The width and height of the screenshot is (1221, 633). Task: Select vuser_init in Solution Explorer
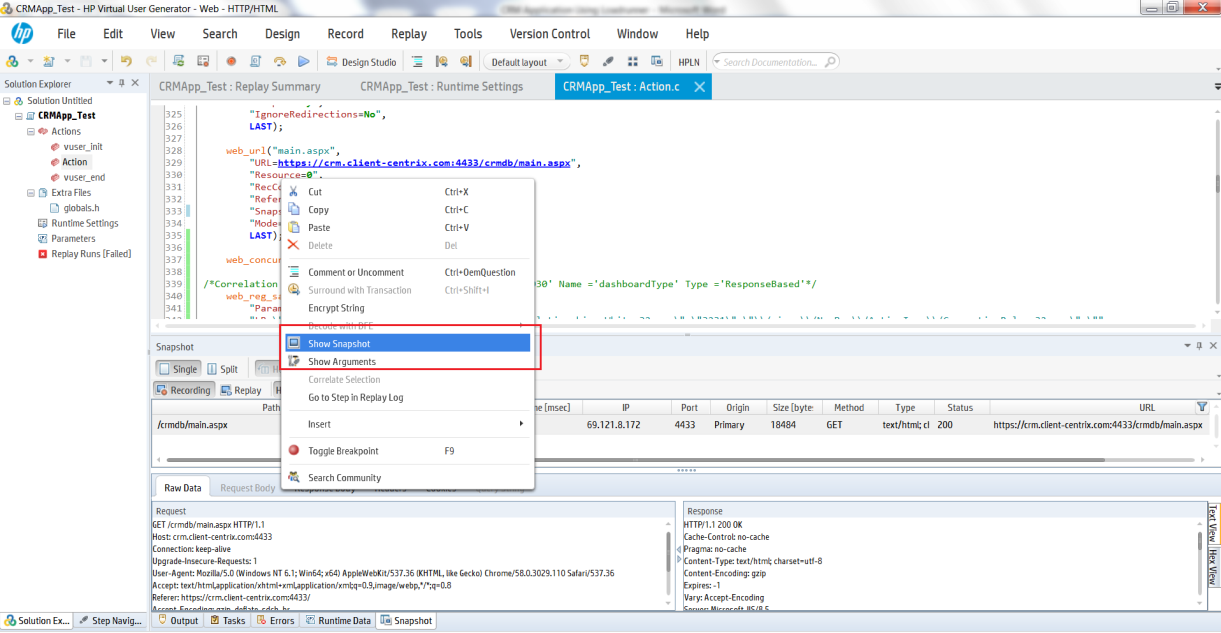tap(83, 147)
